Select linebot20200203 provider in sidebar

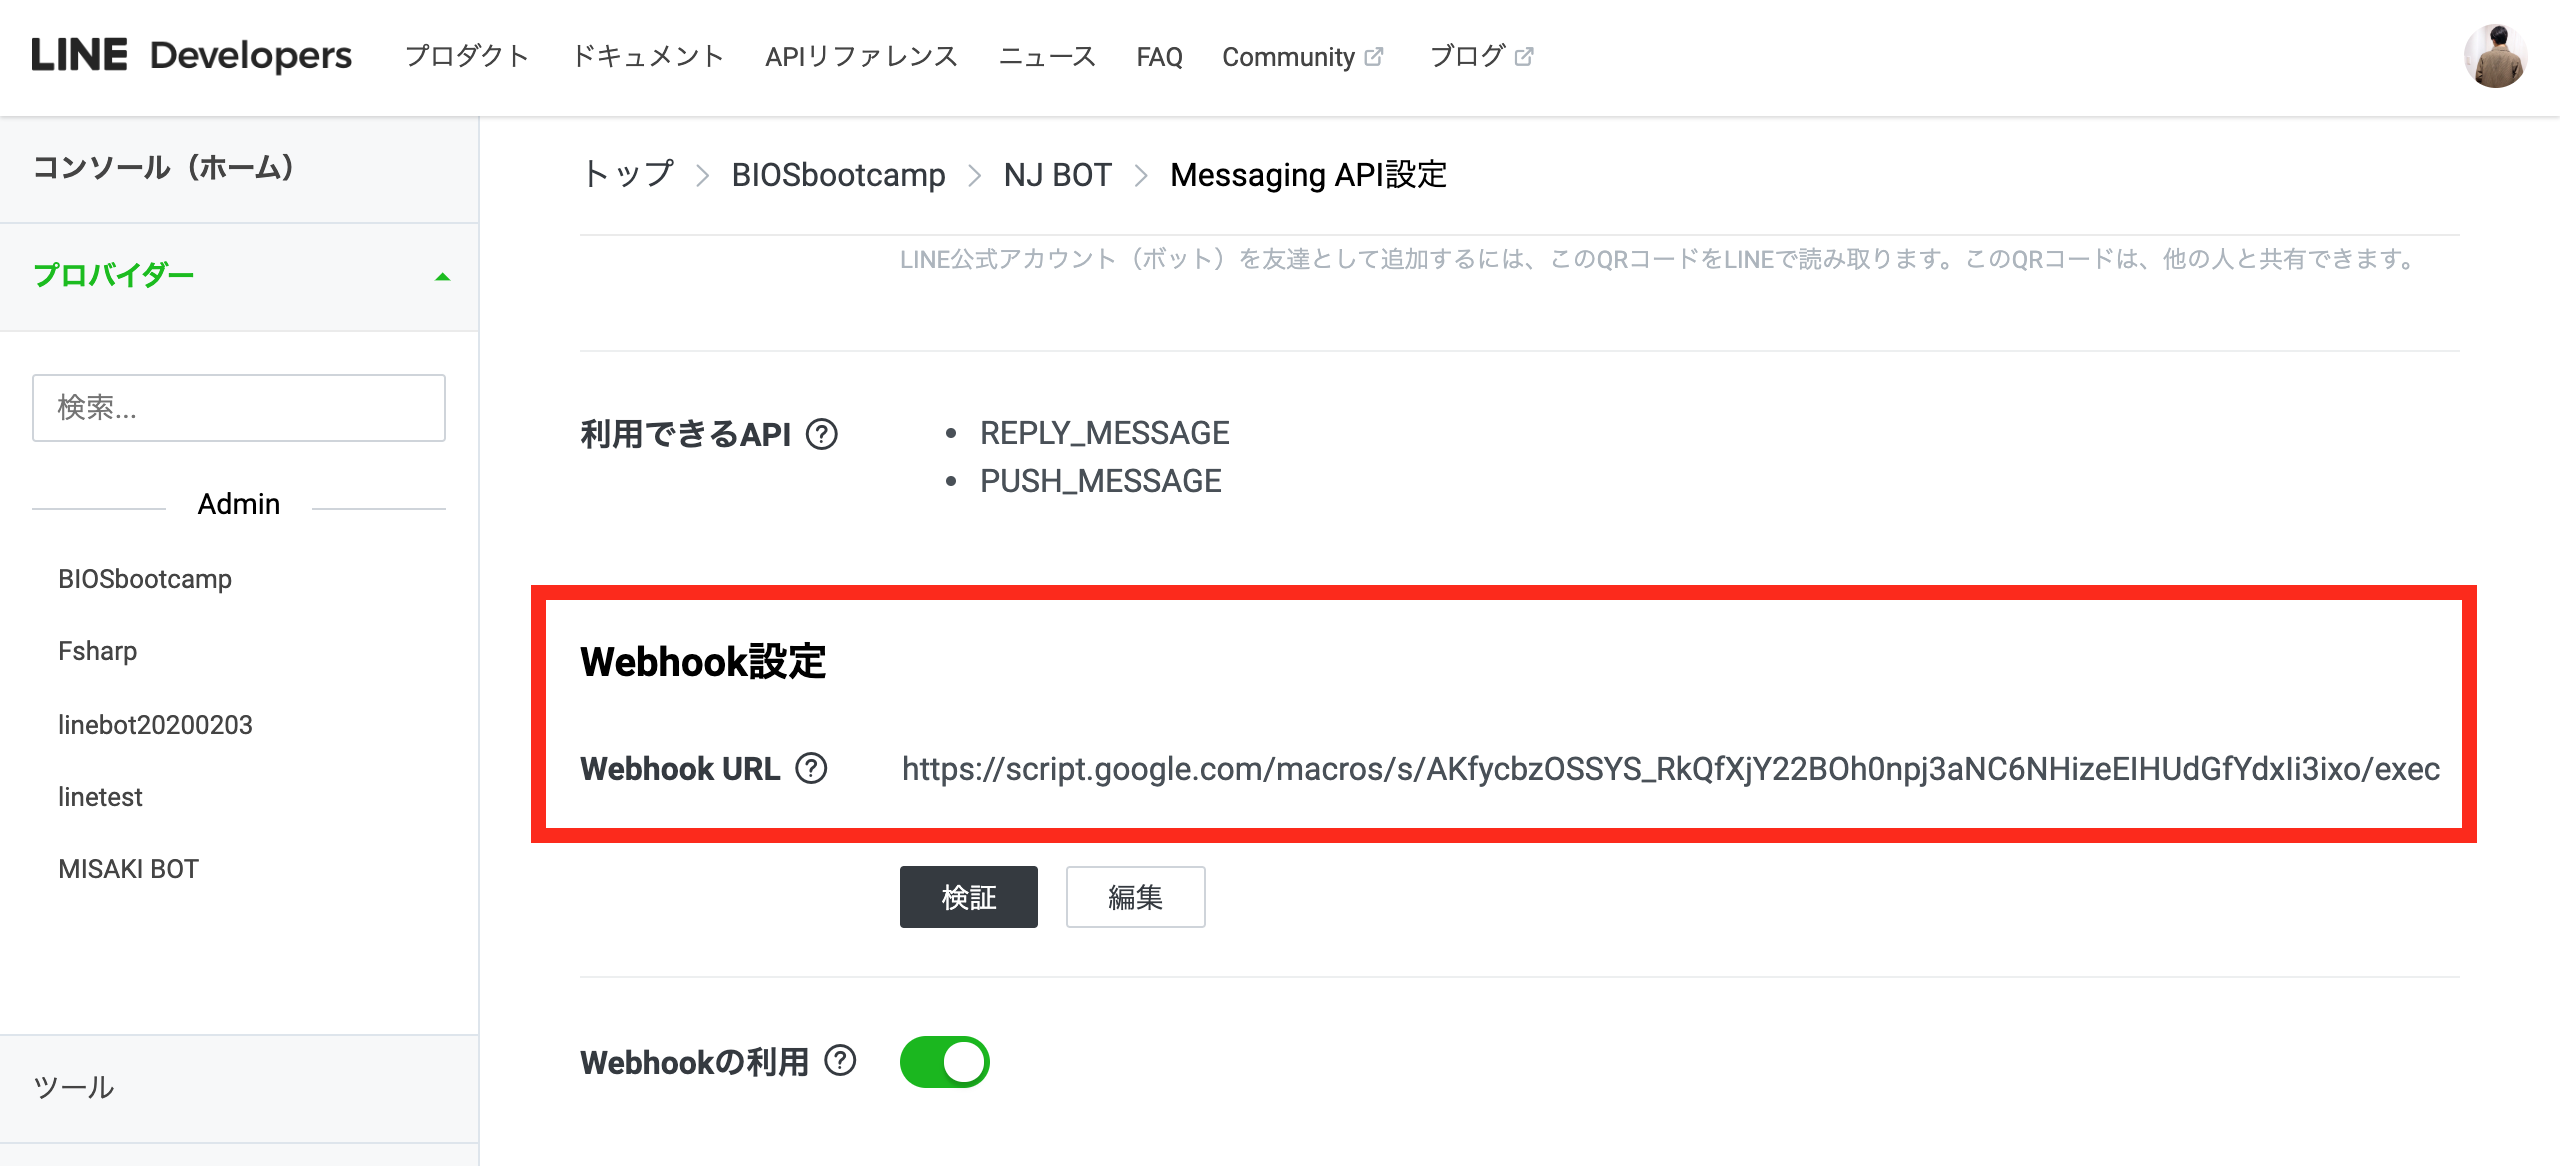[155, 725]
